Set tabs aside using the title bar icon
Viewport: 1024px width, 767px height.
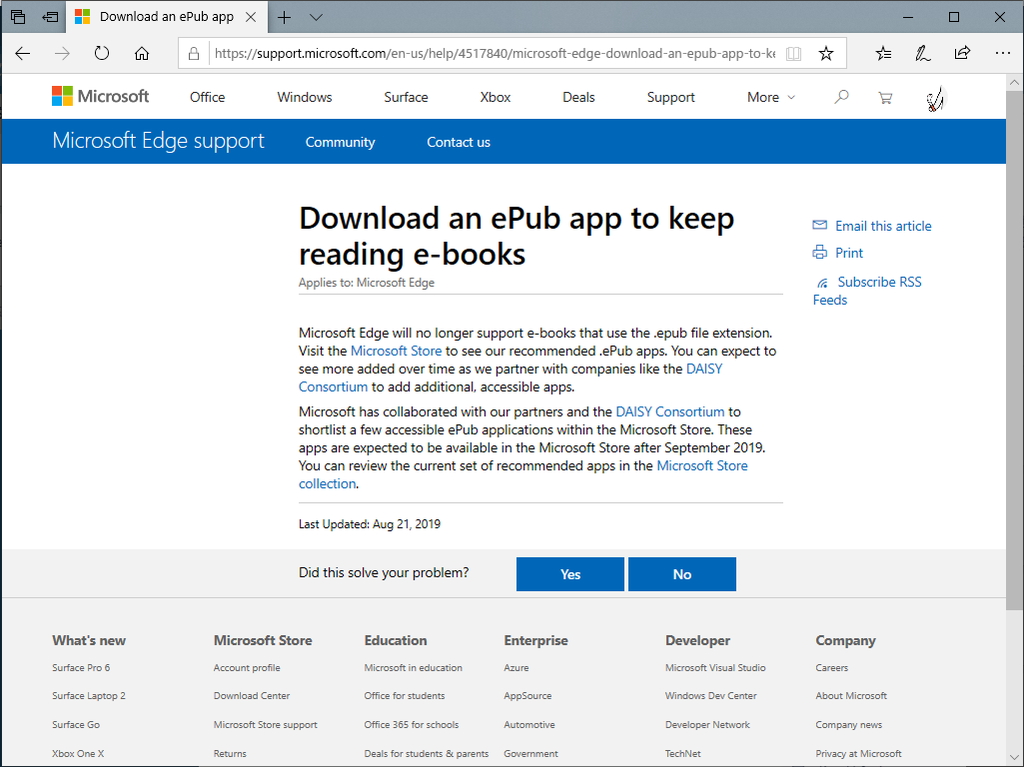[50, 17]
